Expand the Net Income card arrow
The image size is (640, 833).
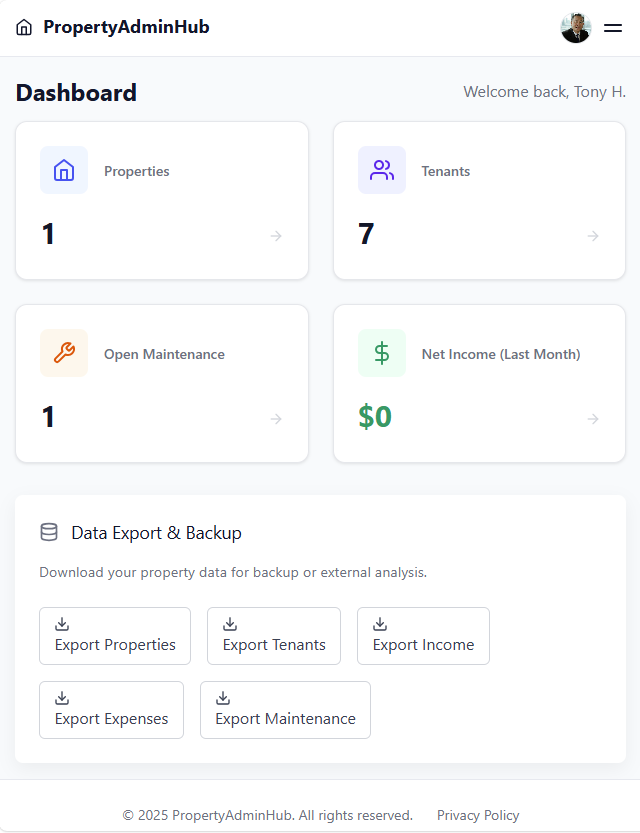(593, 420)
